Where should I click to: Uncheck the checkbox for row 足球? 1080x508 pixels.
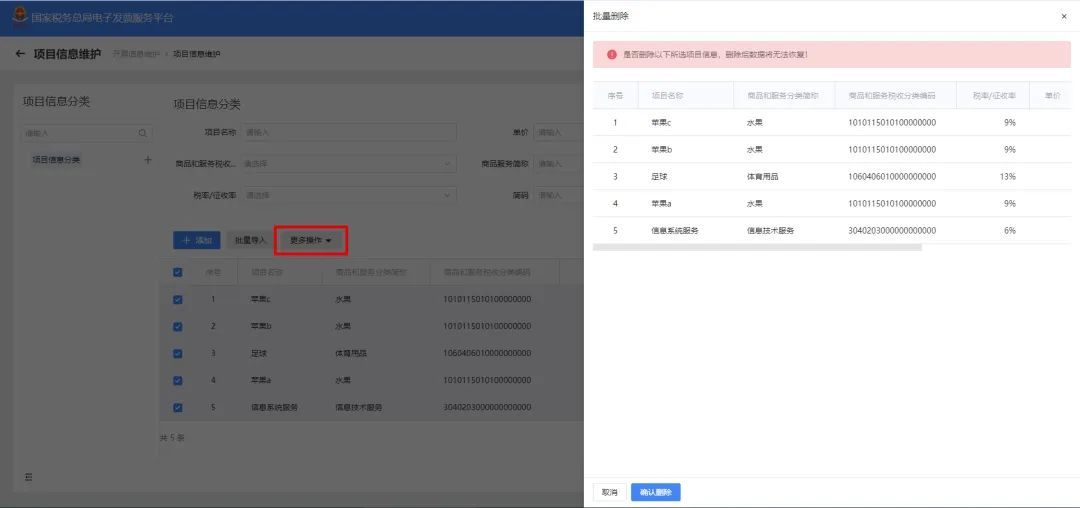178,353
